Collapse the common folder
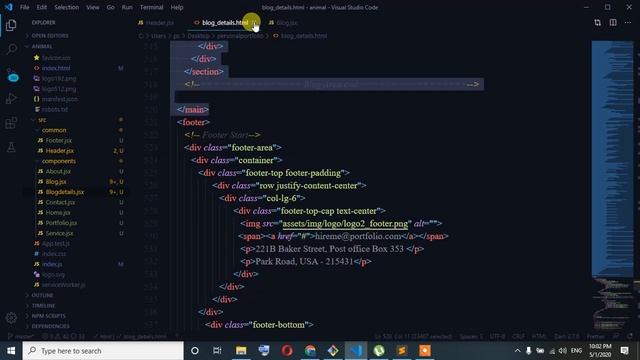 54,130
